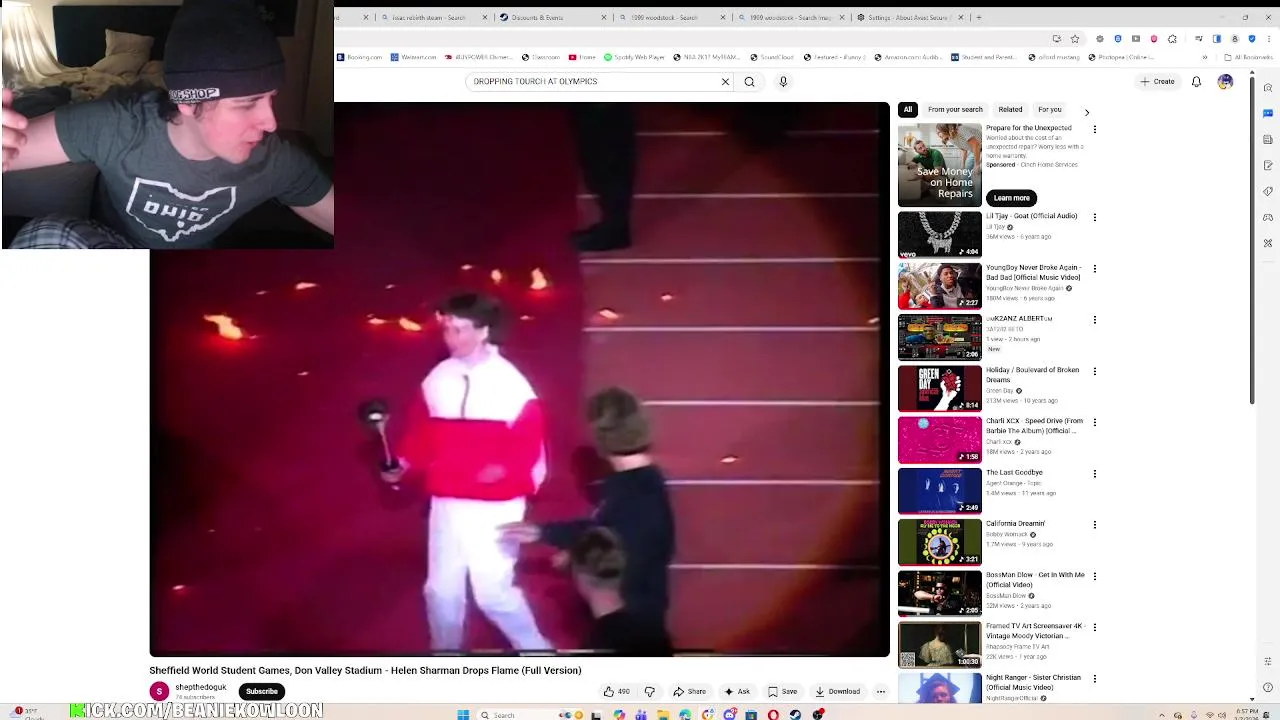Open the BossMan Dlow video thumbnail
Screen dimensions: 1280x720
point(940,593)
